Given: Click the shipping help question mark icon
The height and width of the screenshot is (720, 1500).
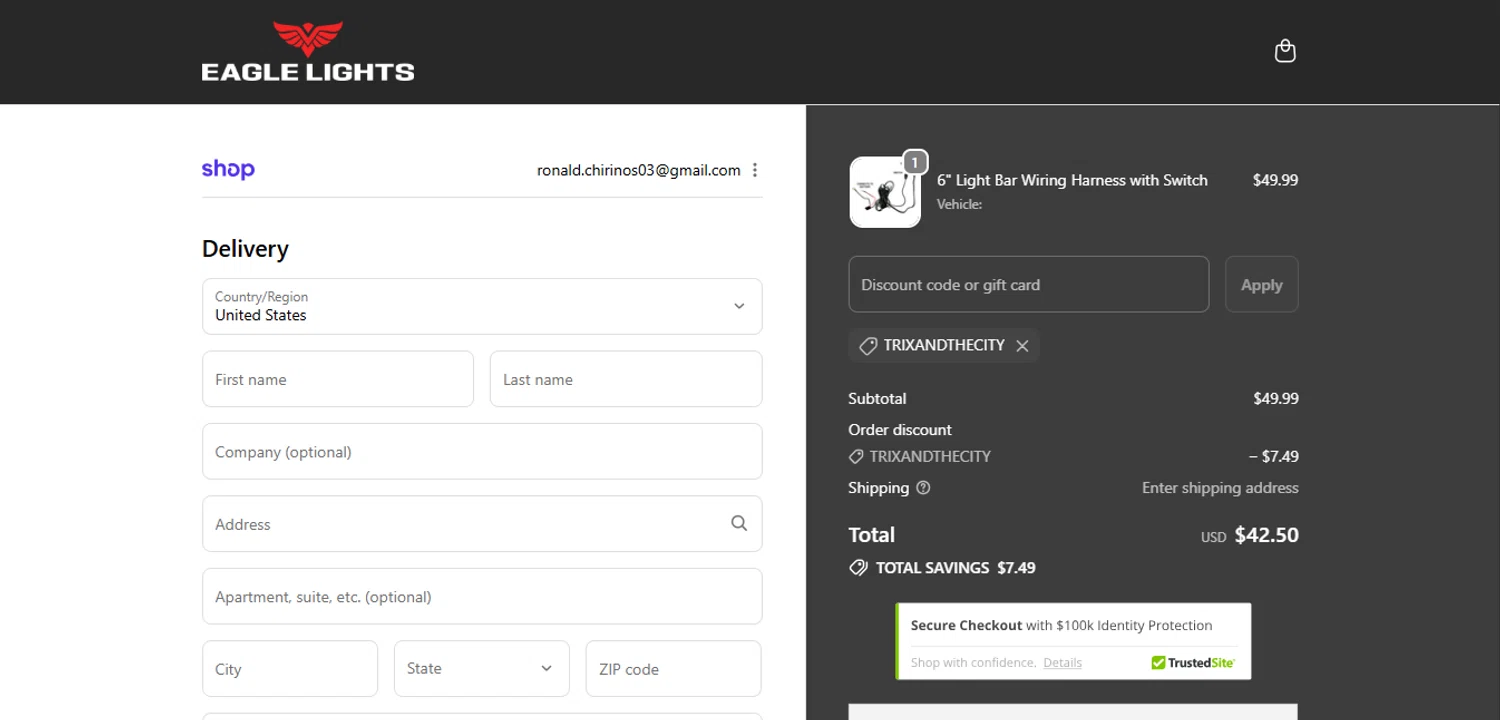Looking at the screenshot, I should click(x=923, y=488).
